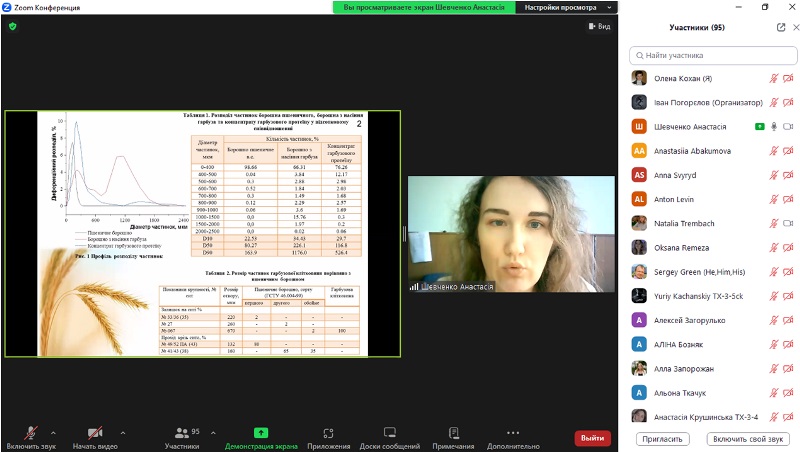The height and width of the screenshot is (452, 800).
Task: Click Шевченко Анастасія speaker video tile
Action: point(511,234)
